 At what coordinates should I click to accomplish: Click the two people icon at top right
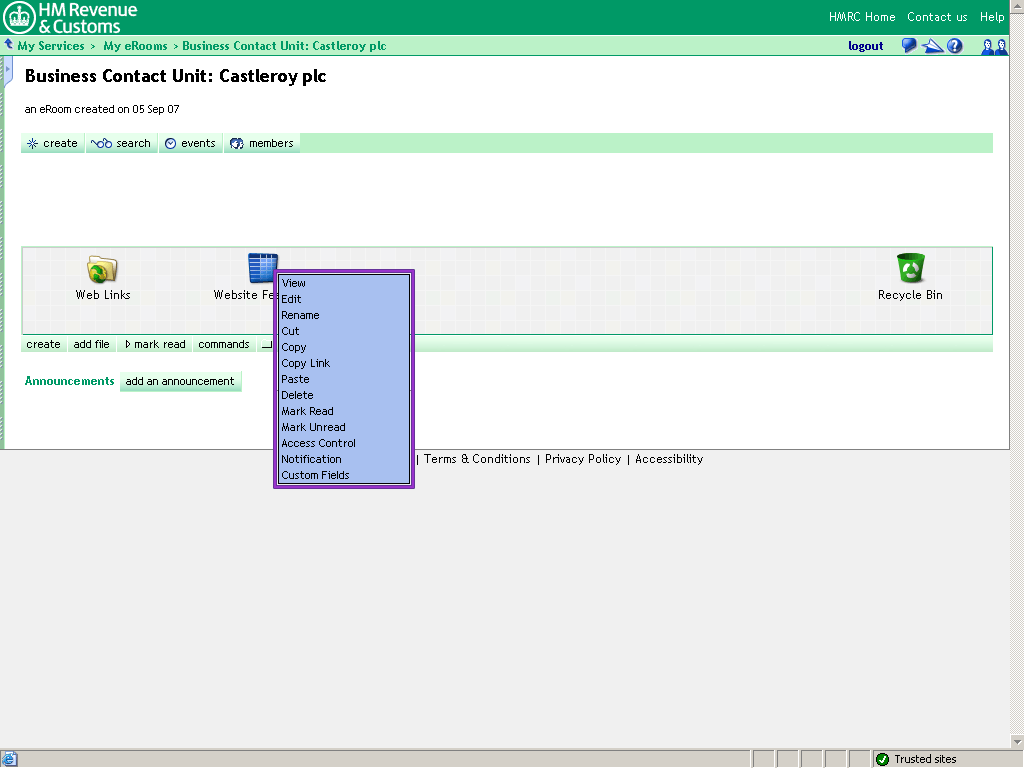pos(994,46)
